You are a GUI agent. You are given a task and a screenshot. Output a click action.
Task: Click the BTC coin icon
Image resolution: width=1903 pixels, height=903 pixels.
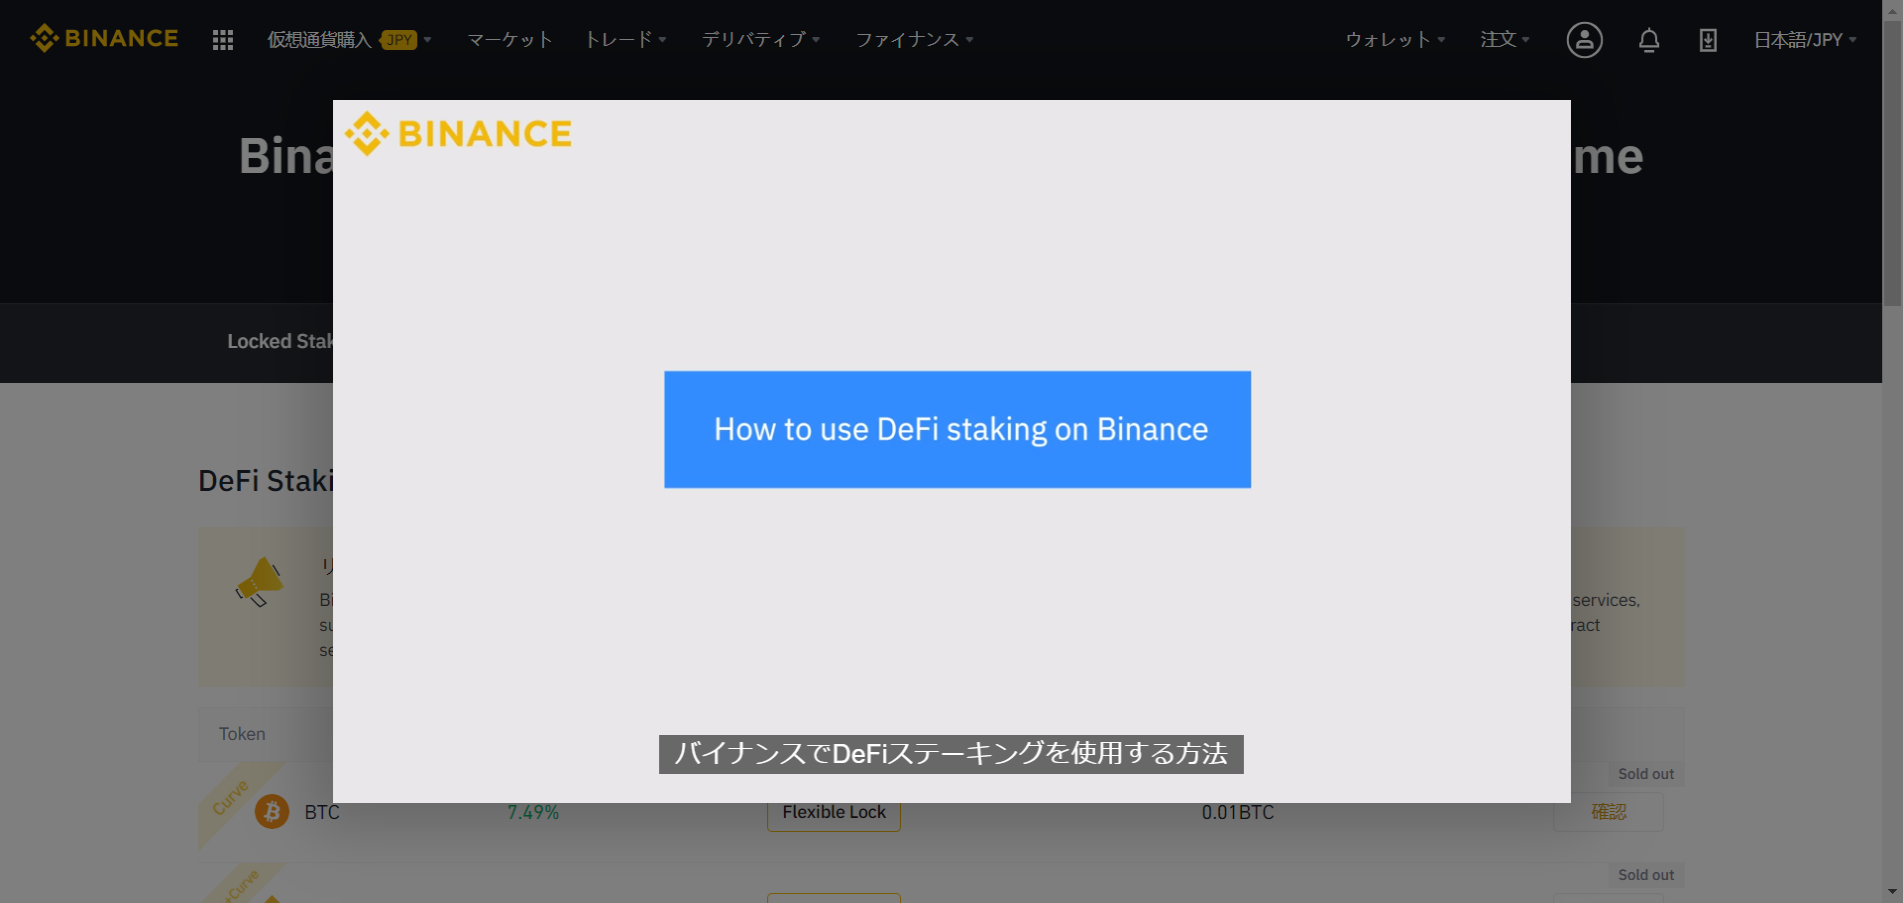272,811
